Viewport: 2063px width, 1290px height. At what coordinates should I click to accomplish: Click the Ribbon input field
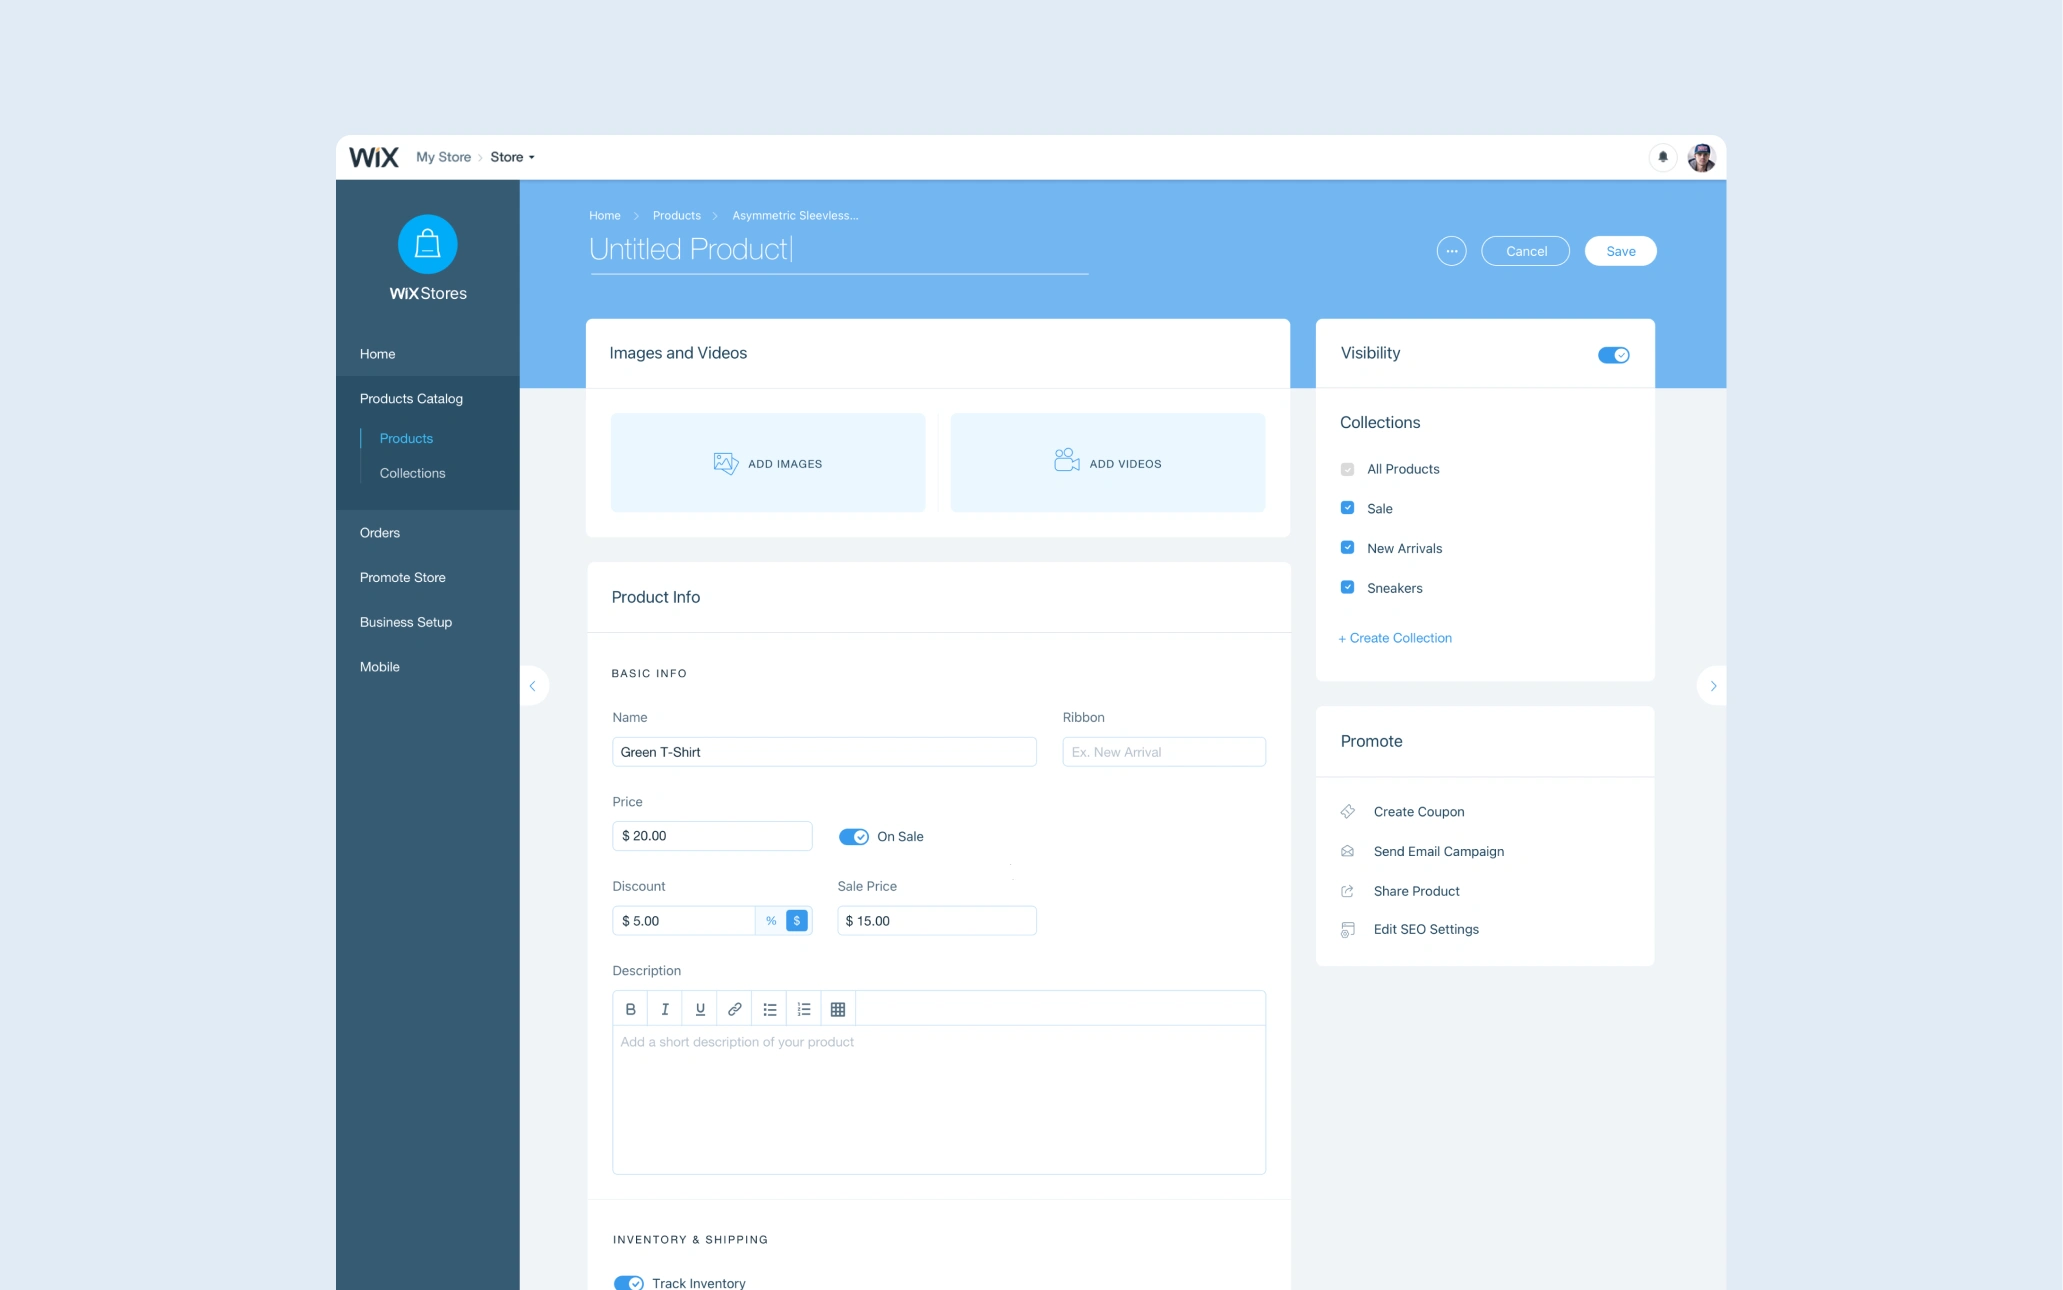[x=1163, y=752]
